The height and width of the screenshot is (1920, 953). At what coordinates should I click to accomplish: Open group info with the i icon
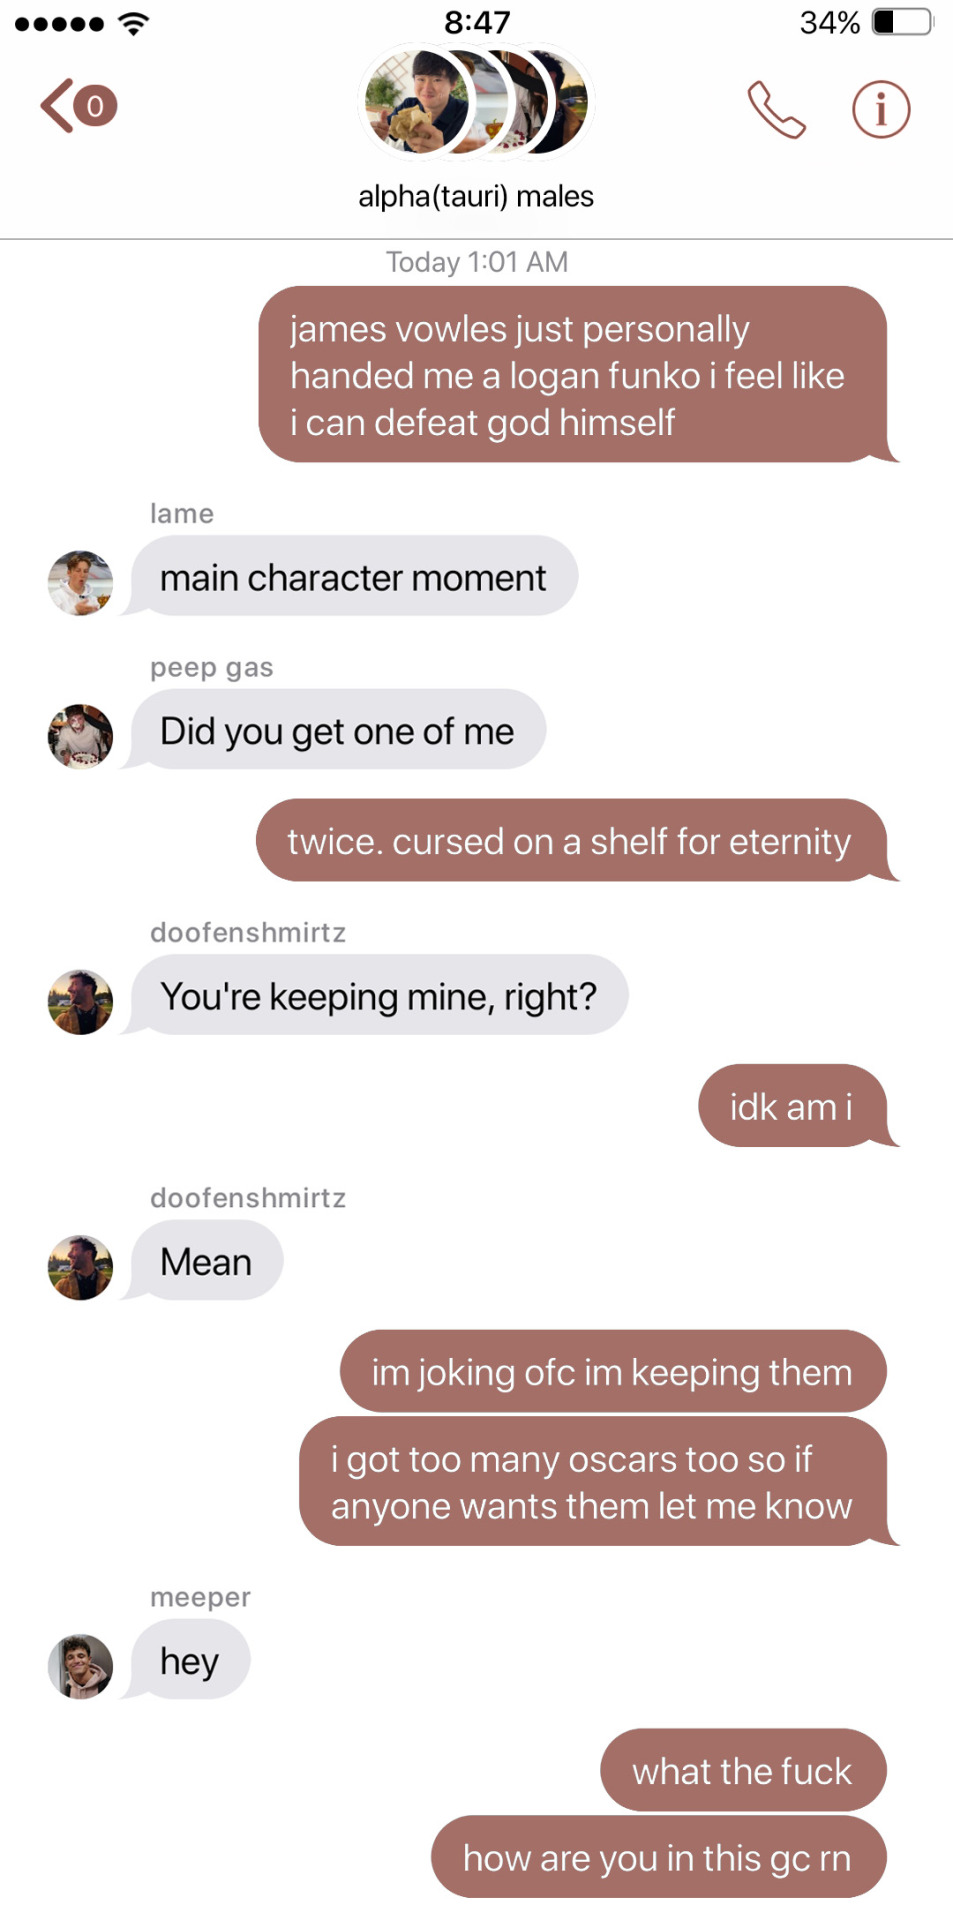[881, 109]
